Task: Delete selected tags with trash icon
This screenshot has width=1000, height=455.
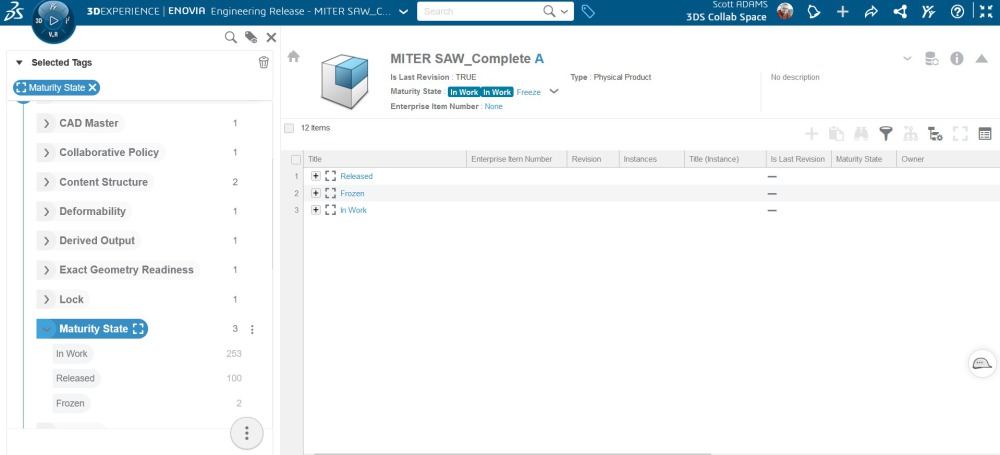Action: coord(263,63)
